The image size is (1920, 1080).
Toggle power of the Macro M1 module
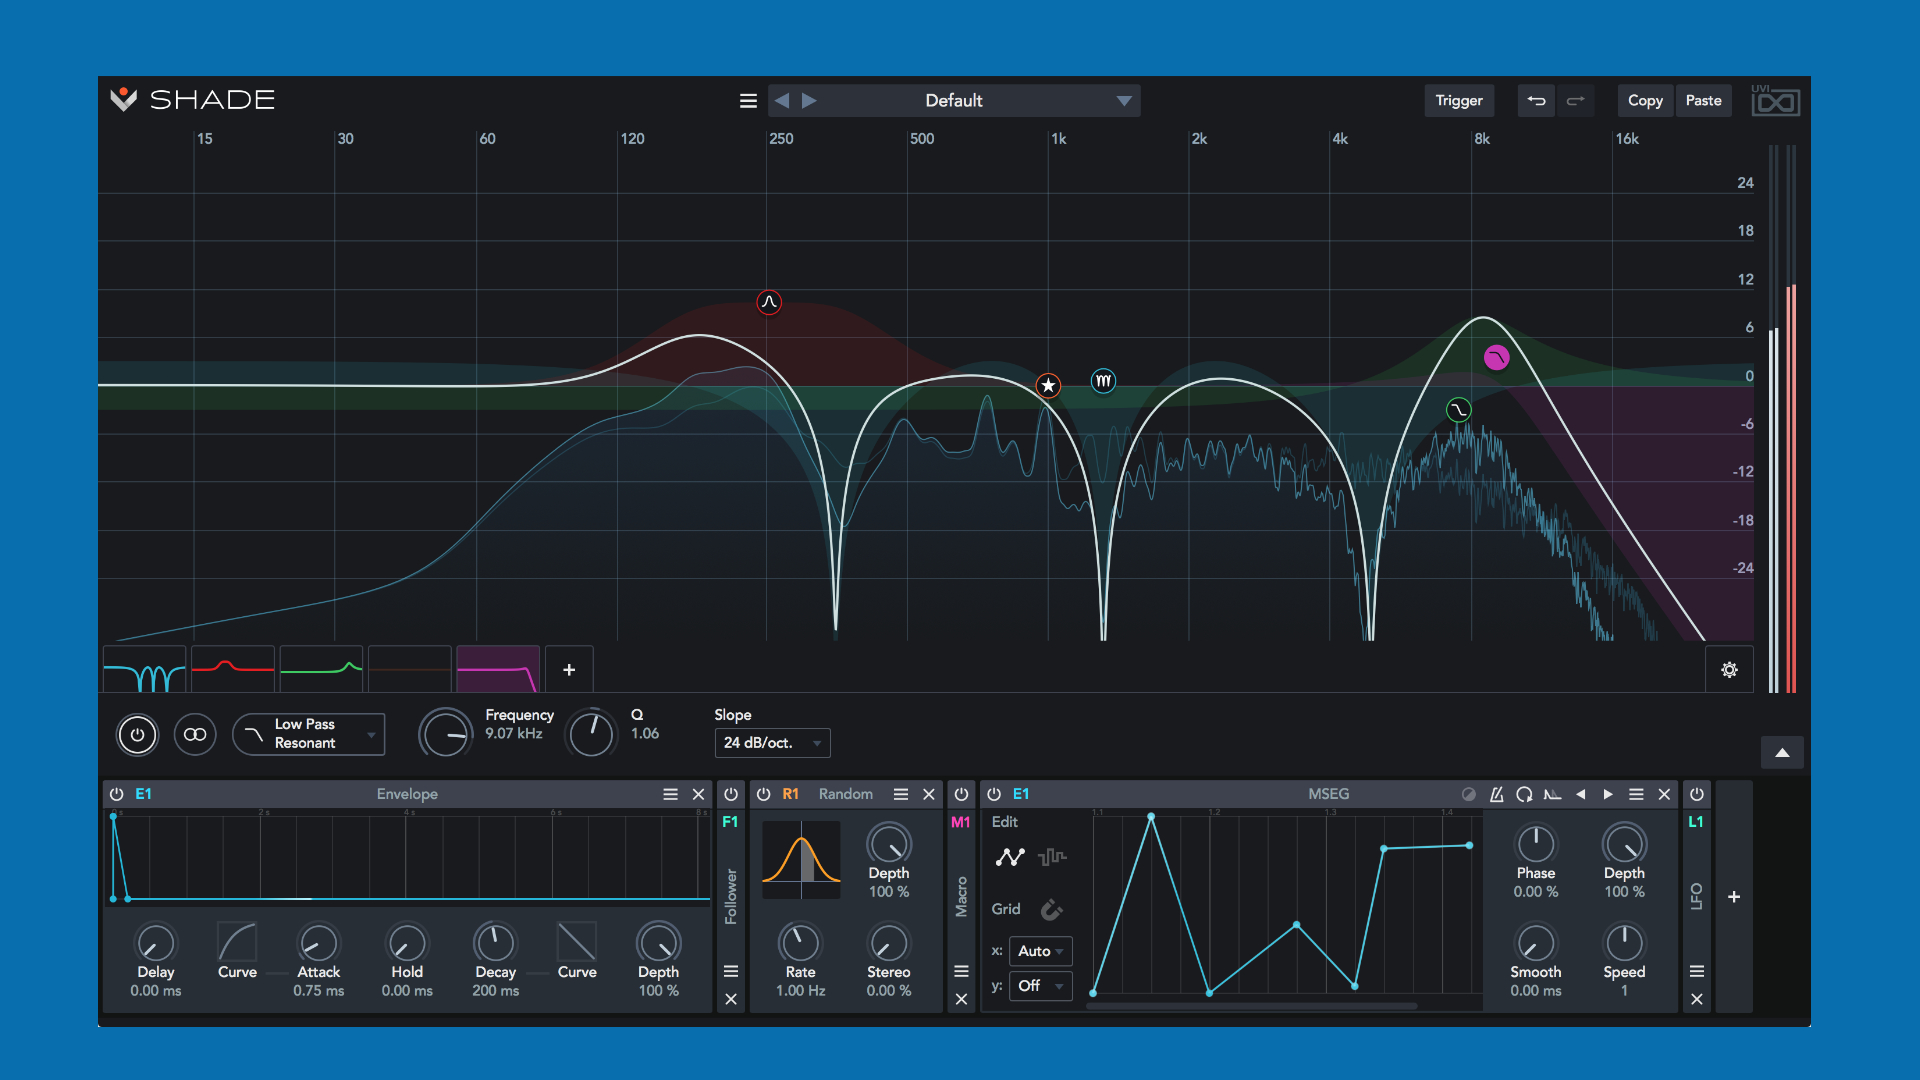[x=961, y=794]
